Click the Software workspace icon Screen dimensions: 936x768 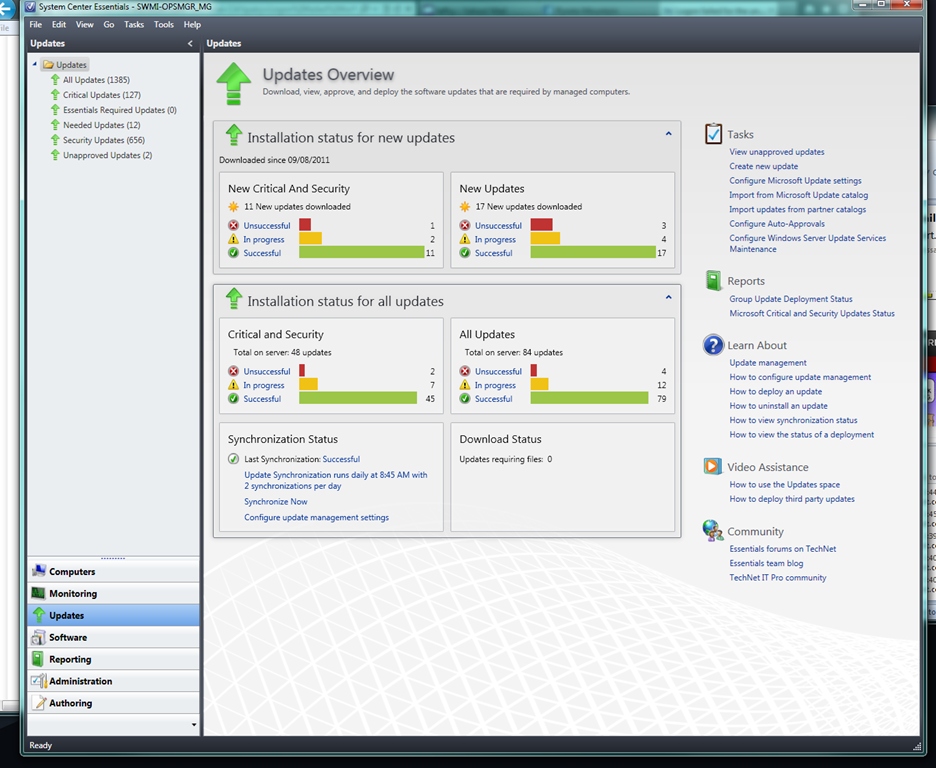39,637
